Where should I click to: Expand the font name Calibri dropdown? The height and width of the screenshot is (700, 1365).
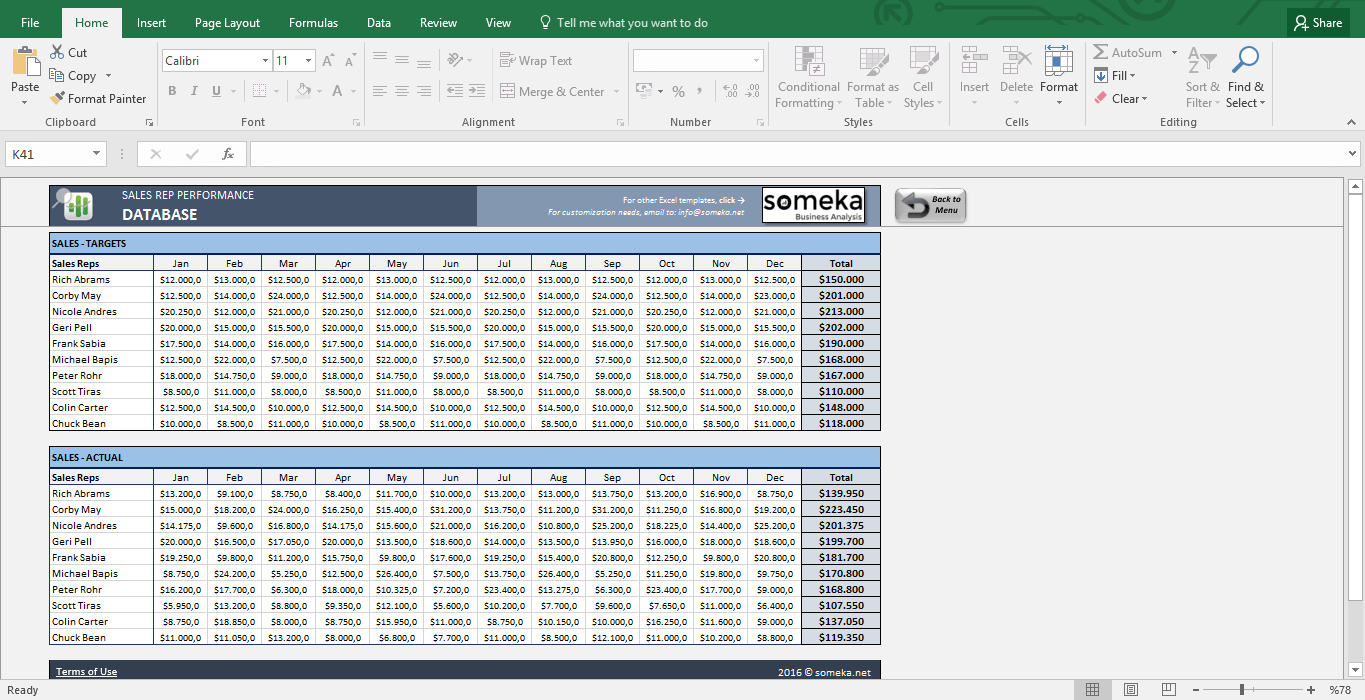[x=264, y=61]
